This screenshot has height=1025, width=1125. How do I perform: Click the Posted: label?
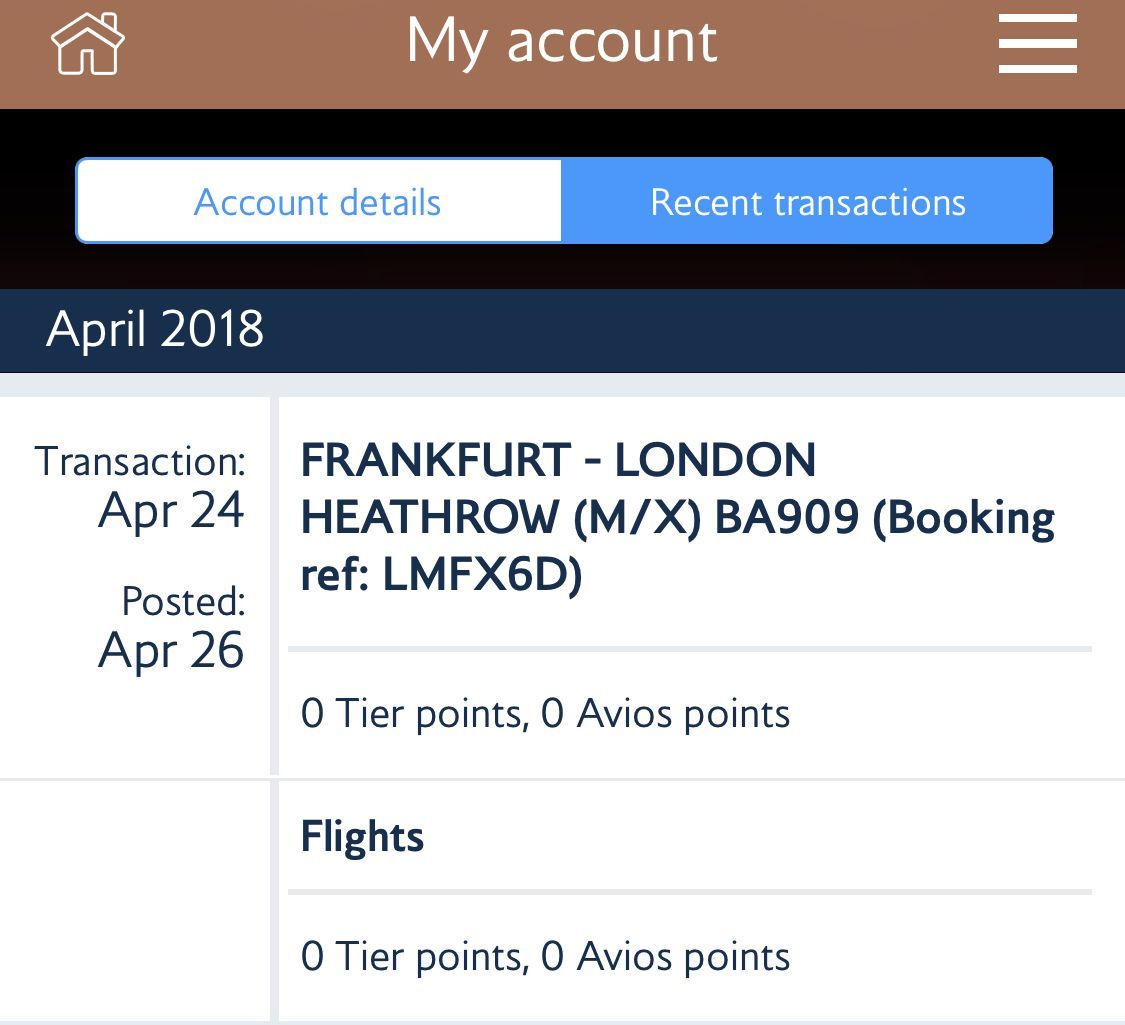(x=184, y=601)
